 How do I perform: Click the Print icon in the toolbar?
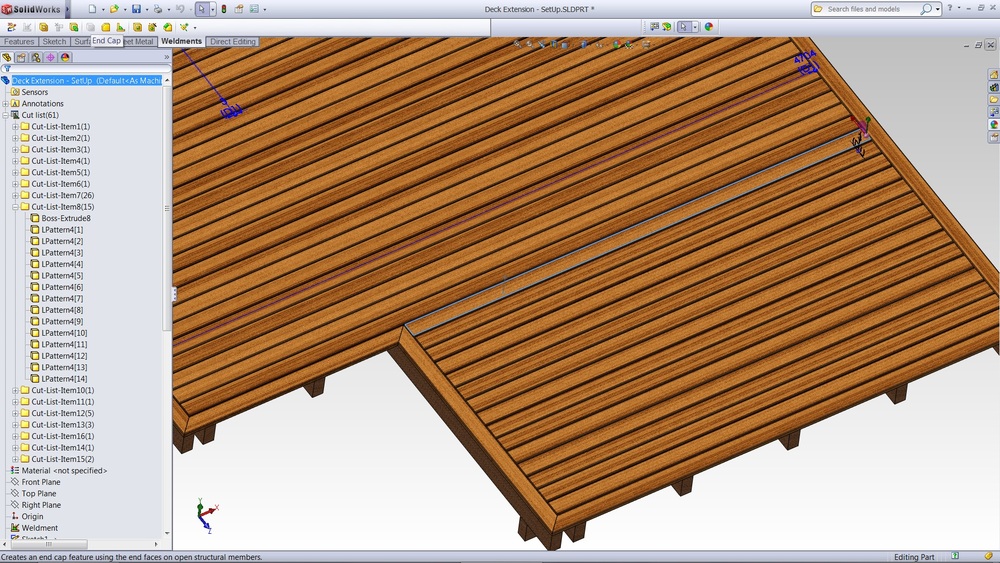coord(158,9)
